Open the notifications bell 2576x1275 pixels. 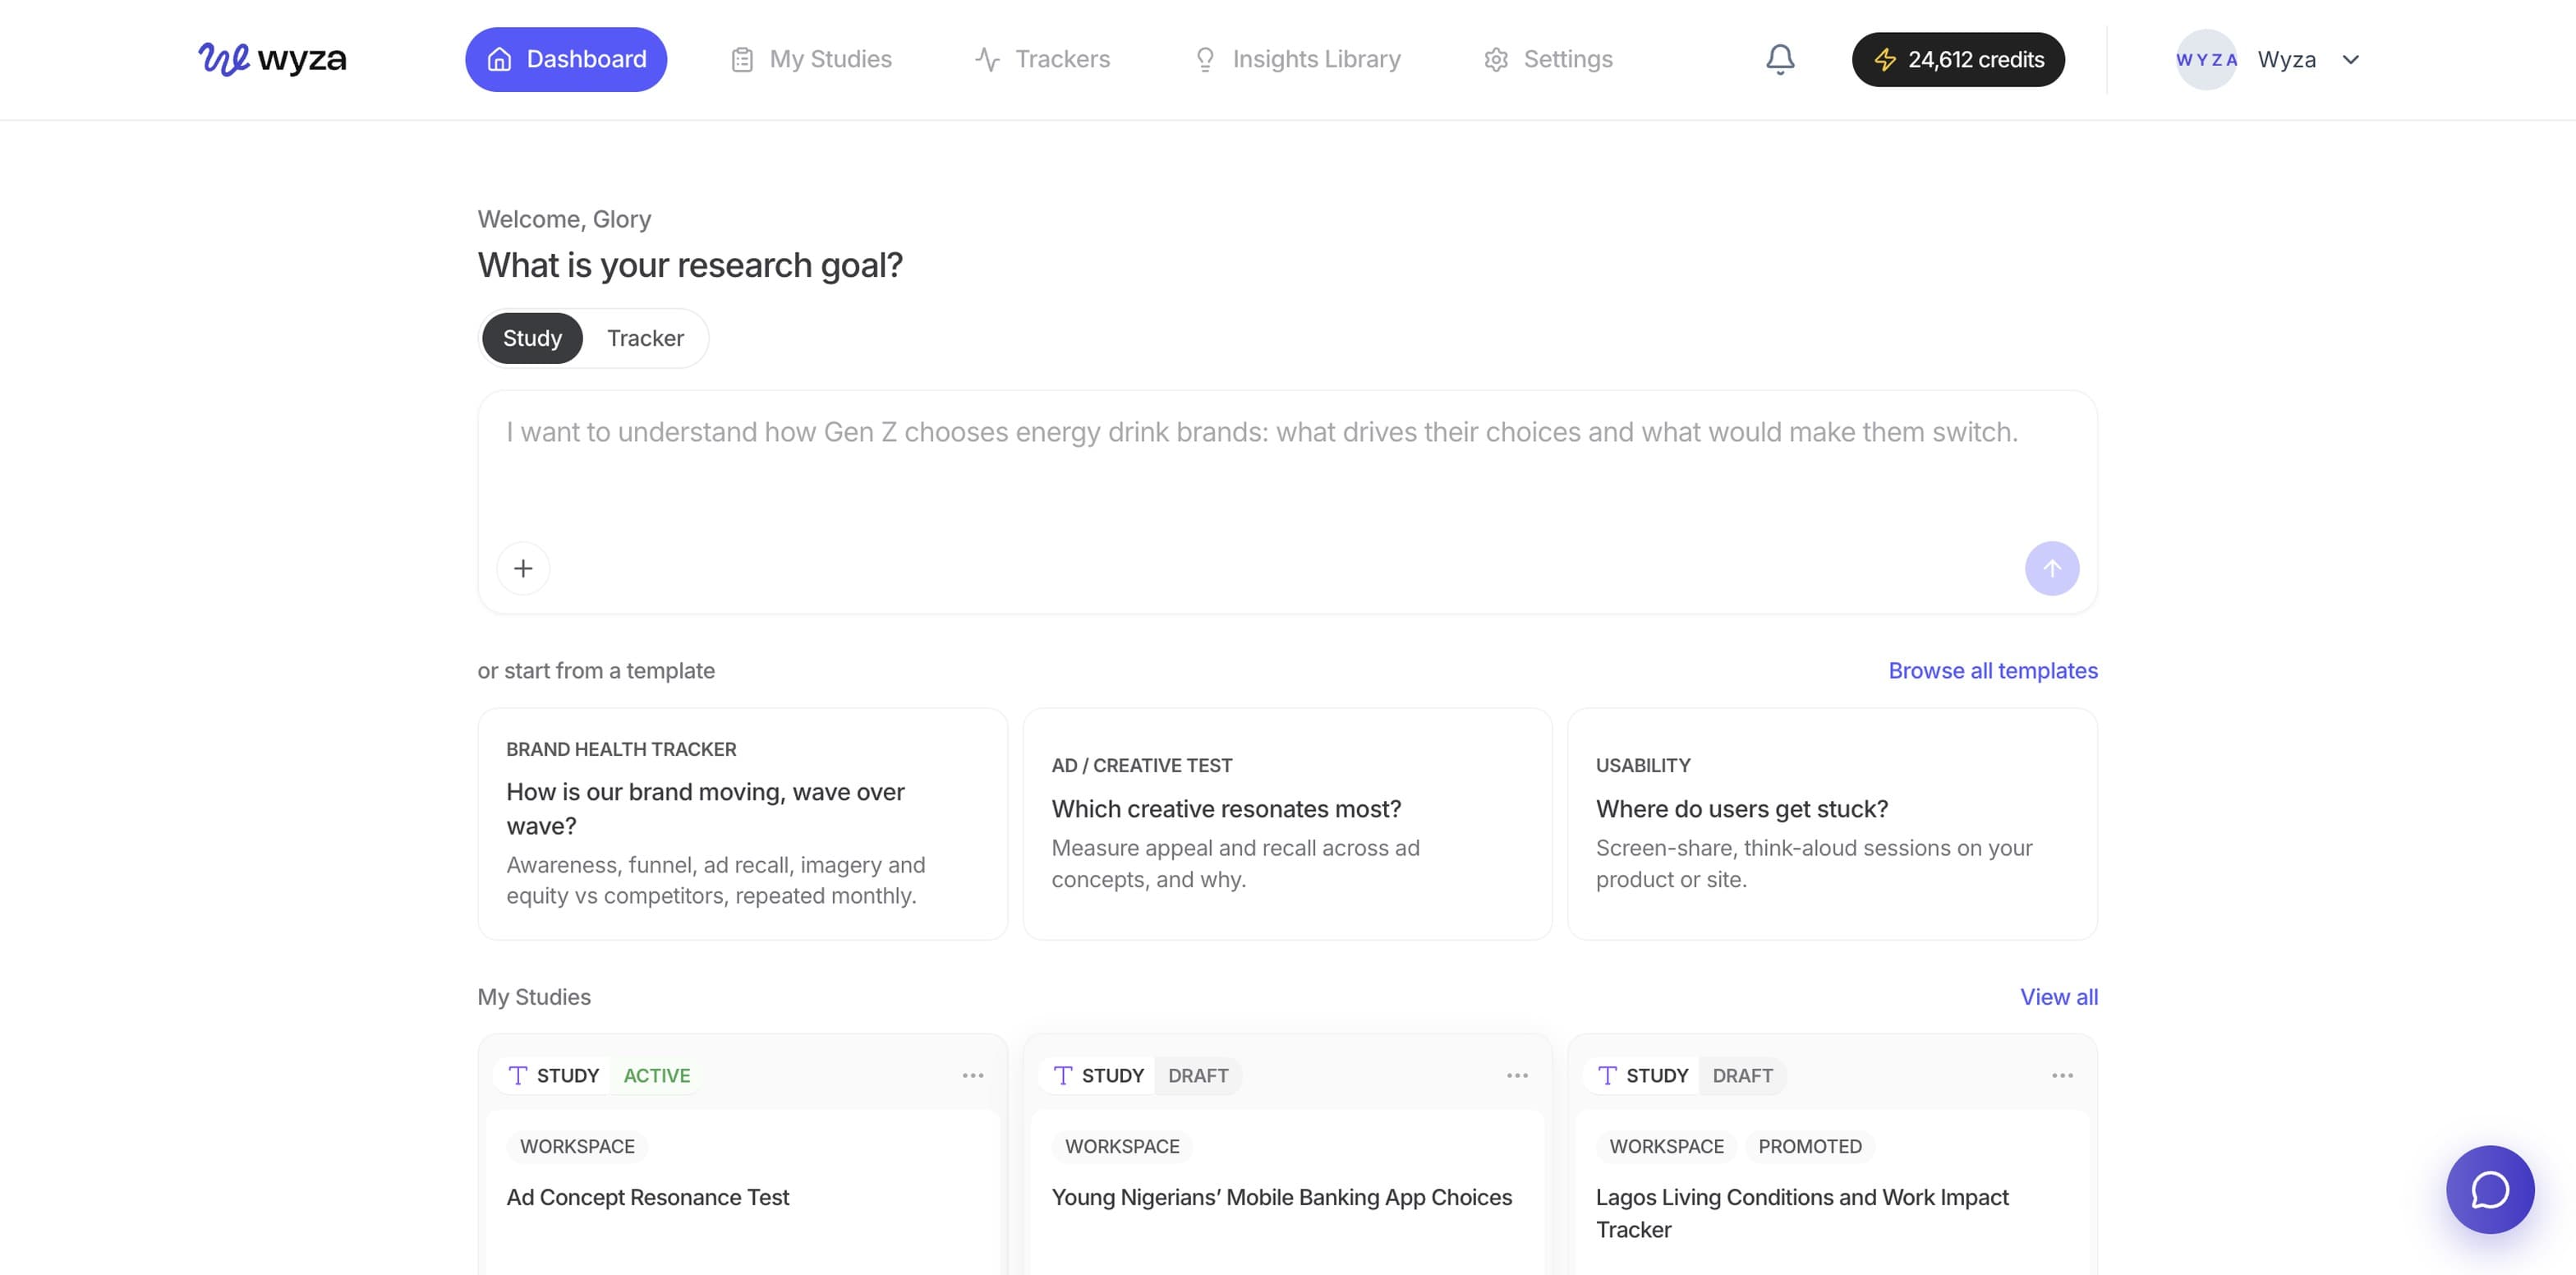coord(1779,59)
